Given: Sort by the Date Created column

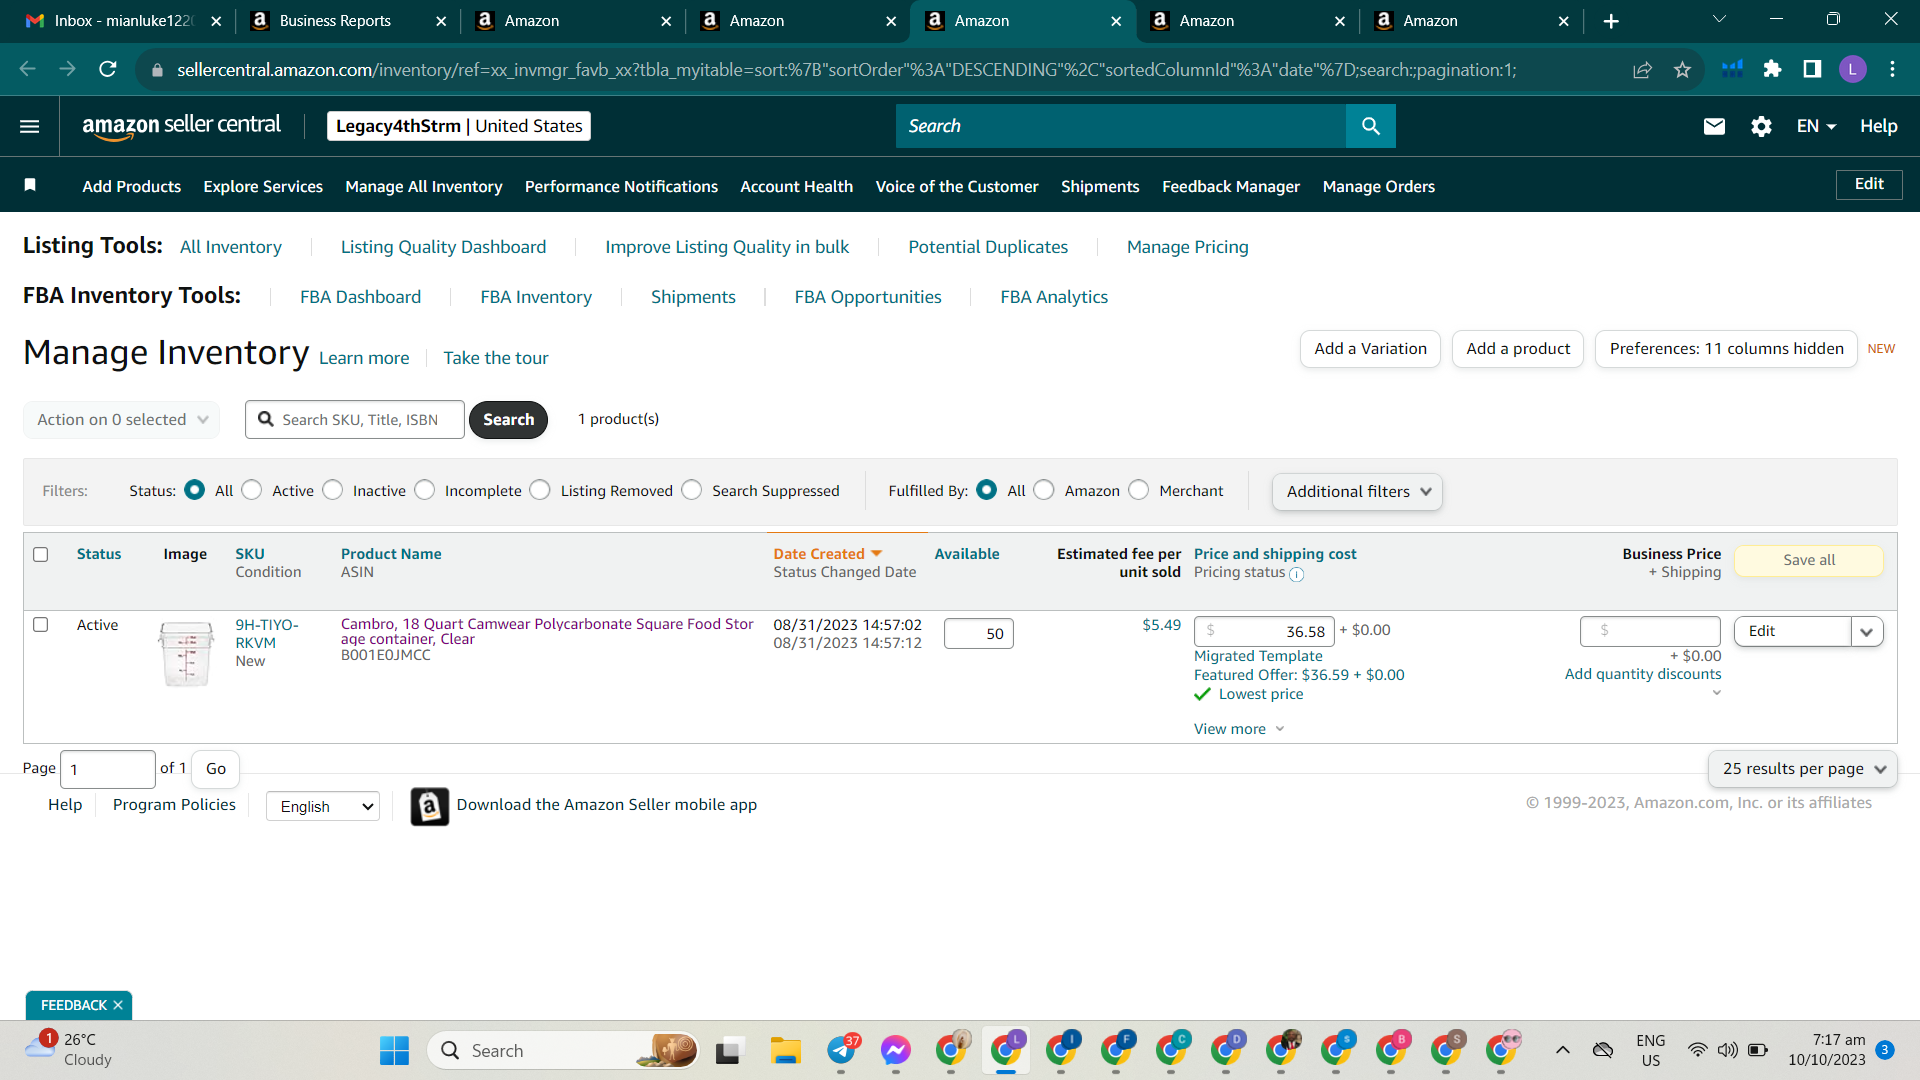Looking at the screenshot, I should point(827,554).
